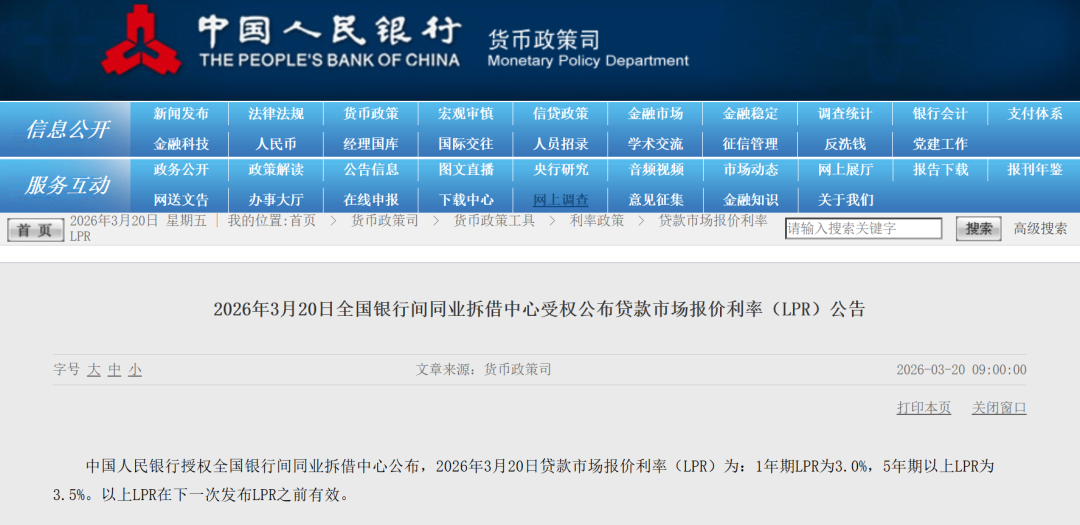Open 政策解读 under 服务互动

pyautogui.click(x=276, y=170)
